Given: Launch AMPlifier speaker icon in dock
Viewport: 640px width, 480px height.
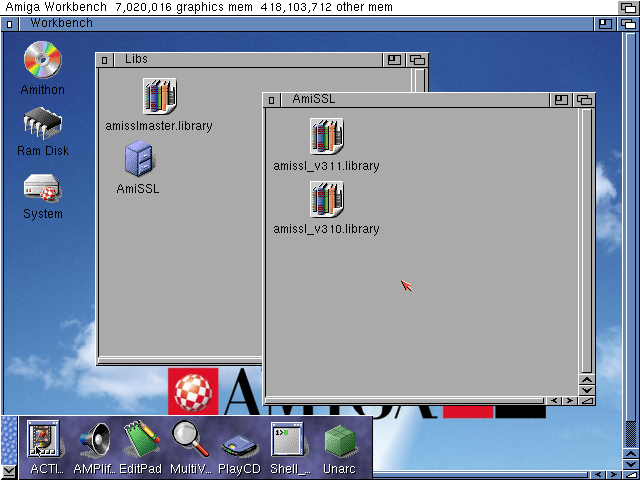Looking at the screenshot, I should pos(95,440).
